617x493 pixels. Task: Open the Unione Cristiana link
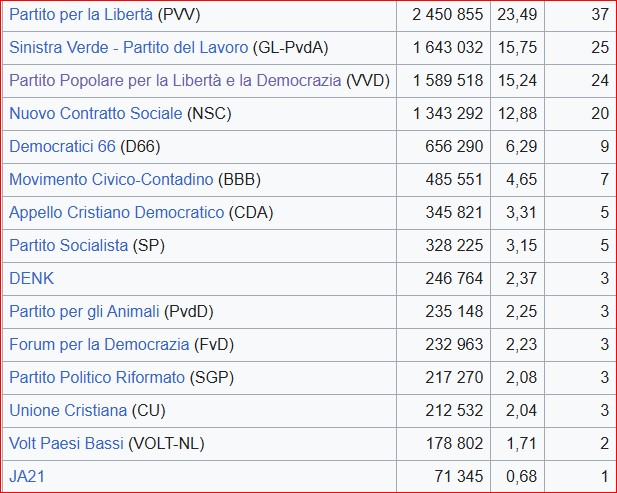(x=68, y=411)
